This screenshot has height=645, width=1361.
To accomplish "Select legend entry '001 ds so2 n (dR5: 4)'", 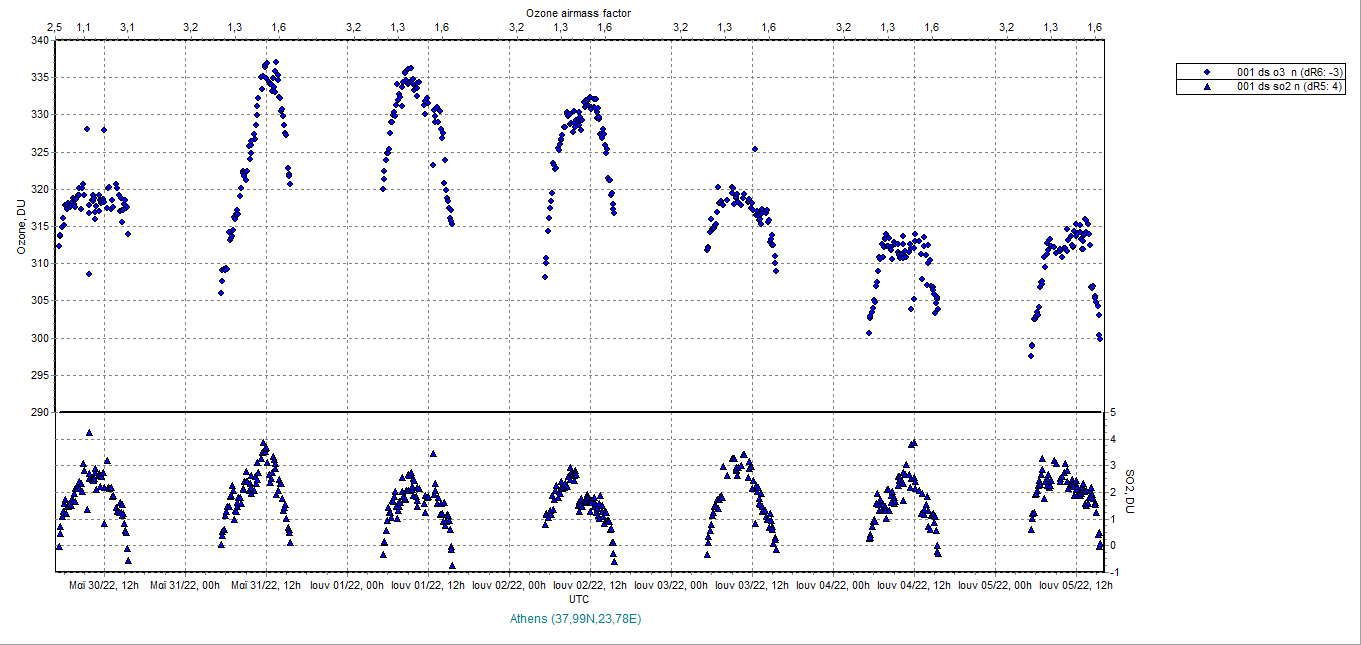I will pyautogui.click(x=1290, y=87).
